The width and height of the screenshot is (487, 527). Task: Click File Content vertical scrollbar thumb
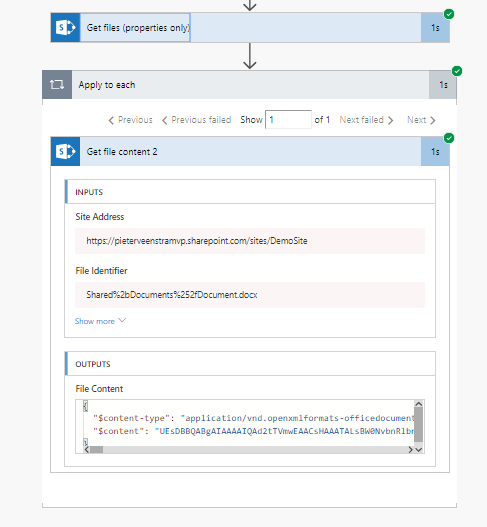click(418, 424)
